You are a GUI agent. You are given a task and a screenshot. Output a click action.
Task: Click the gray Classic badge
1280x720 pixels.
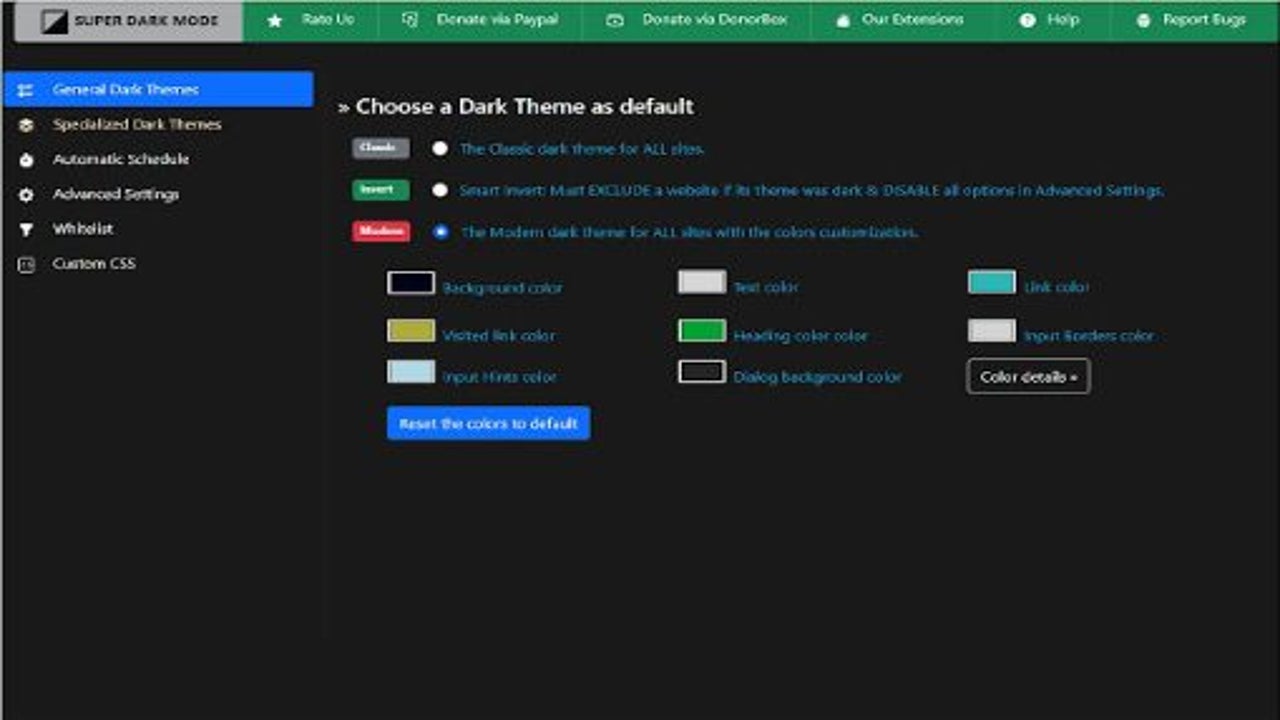(381, 147)
